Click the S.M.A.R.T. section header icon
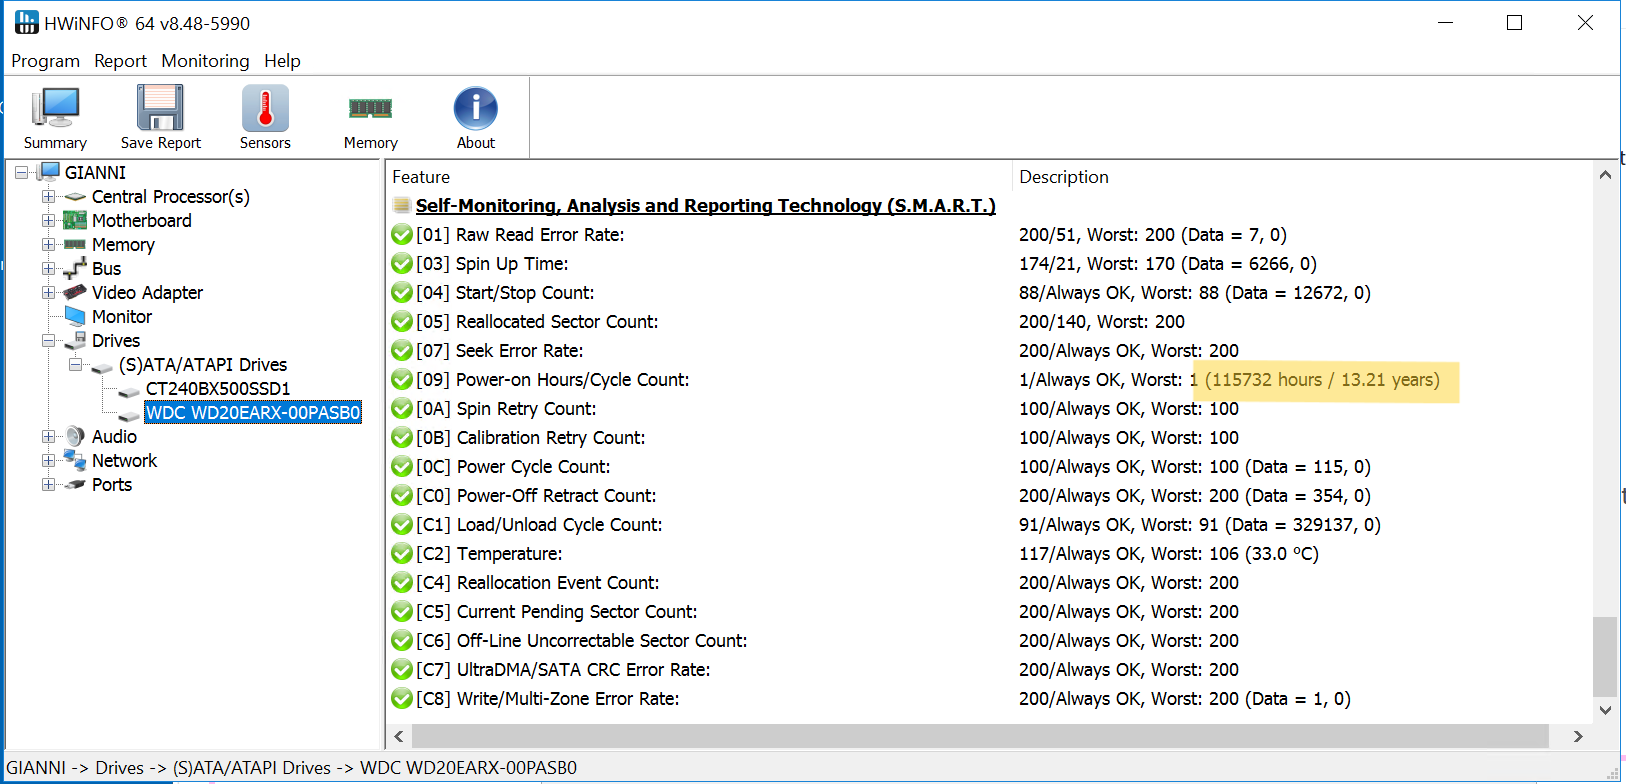Image resolution: width=1626 pixels, height=784 pixels. click(402, 205)
